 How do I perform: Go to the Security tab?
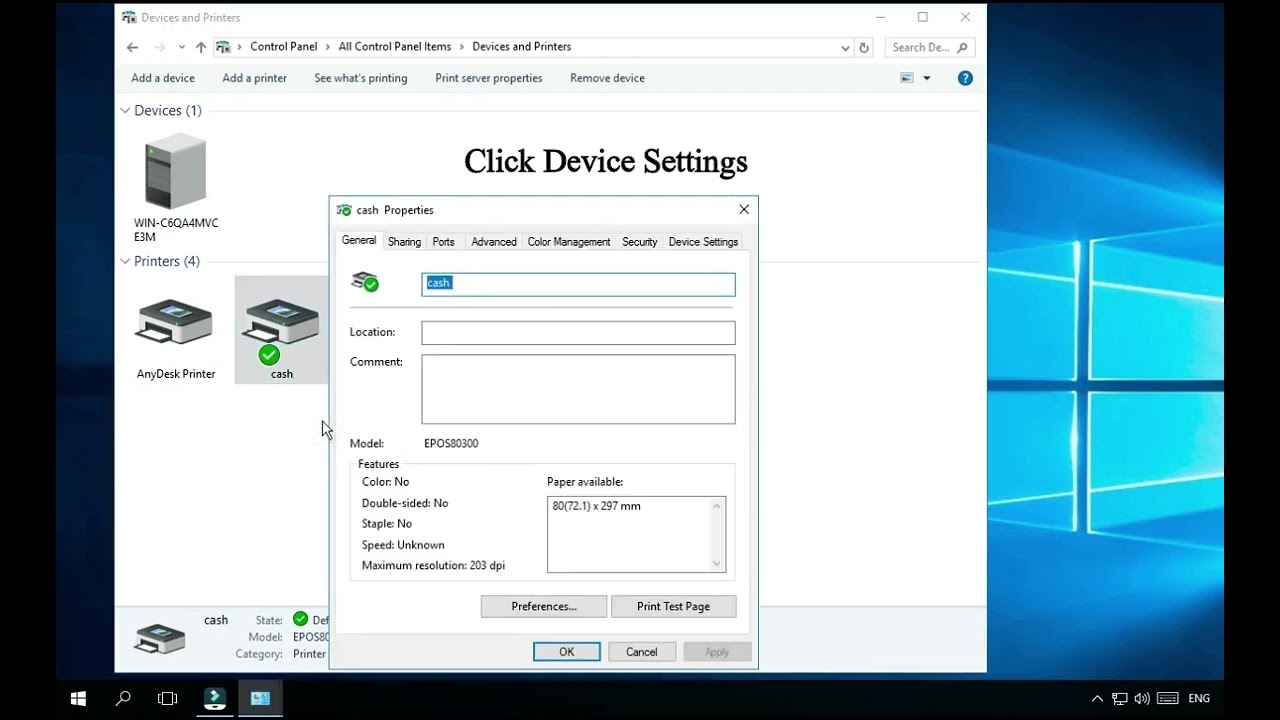click(x=639, y=242)
